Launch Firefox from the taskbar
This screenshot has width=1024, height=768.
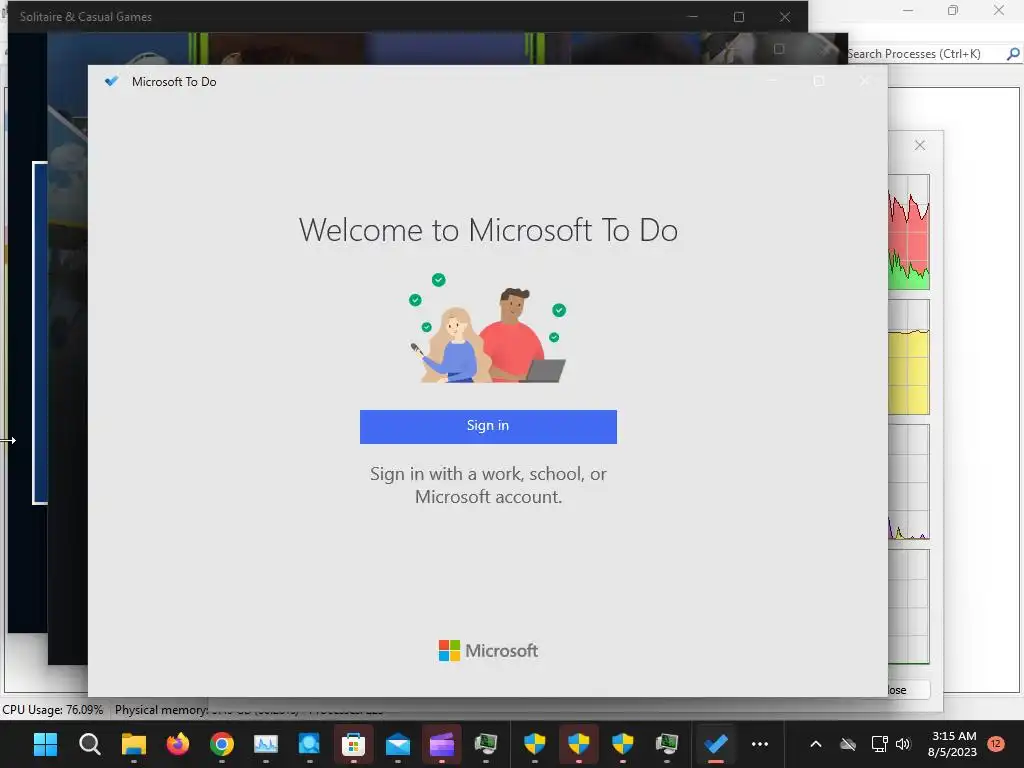[178, 744]
